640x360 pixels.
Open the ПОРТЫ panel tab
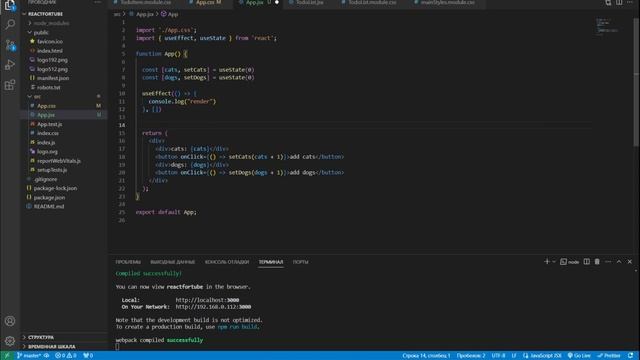(300, 262)
